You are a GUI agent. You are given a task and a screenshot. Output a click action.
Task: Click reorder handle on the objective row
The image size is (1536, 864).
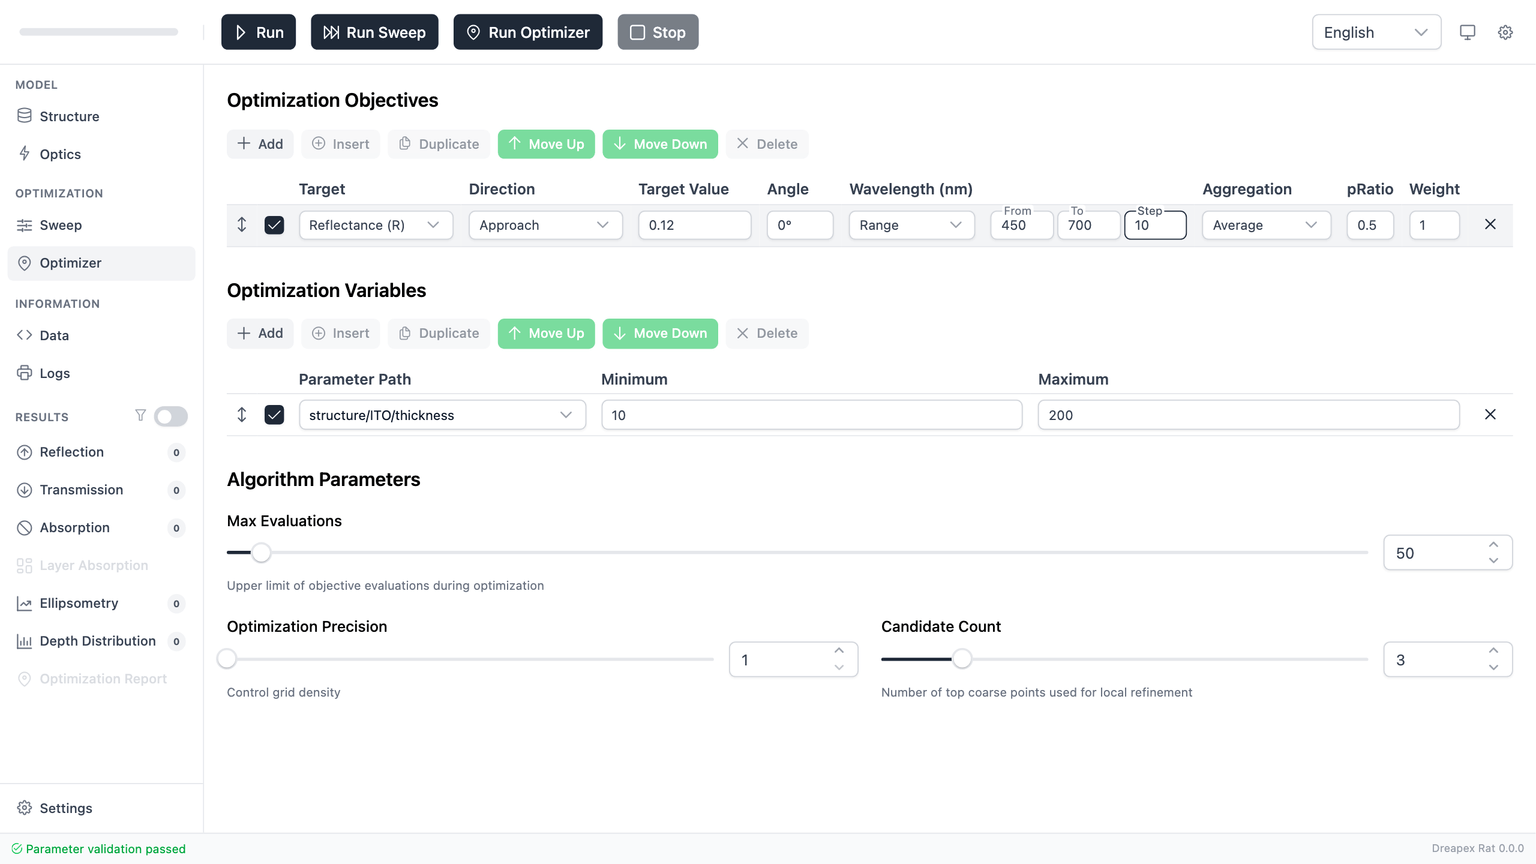(x=242, y=225)
